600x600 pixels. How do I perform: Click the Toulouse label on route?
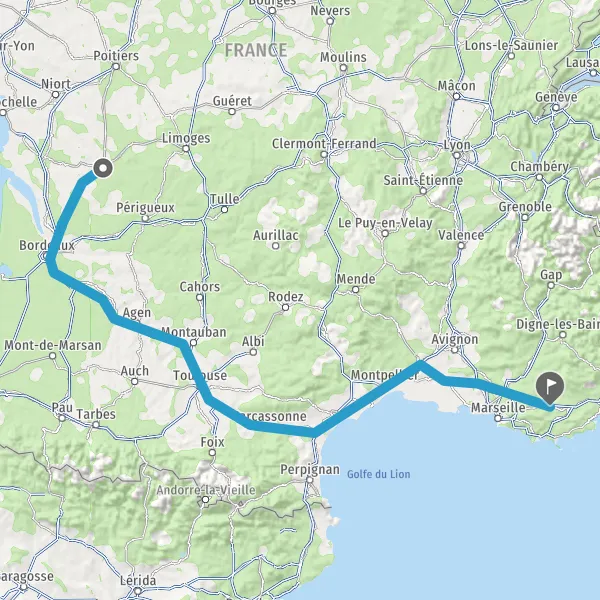coord(200,375)
